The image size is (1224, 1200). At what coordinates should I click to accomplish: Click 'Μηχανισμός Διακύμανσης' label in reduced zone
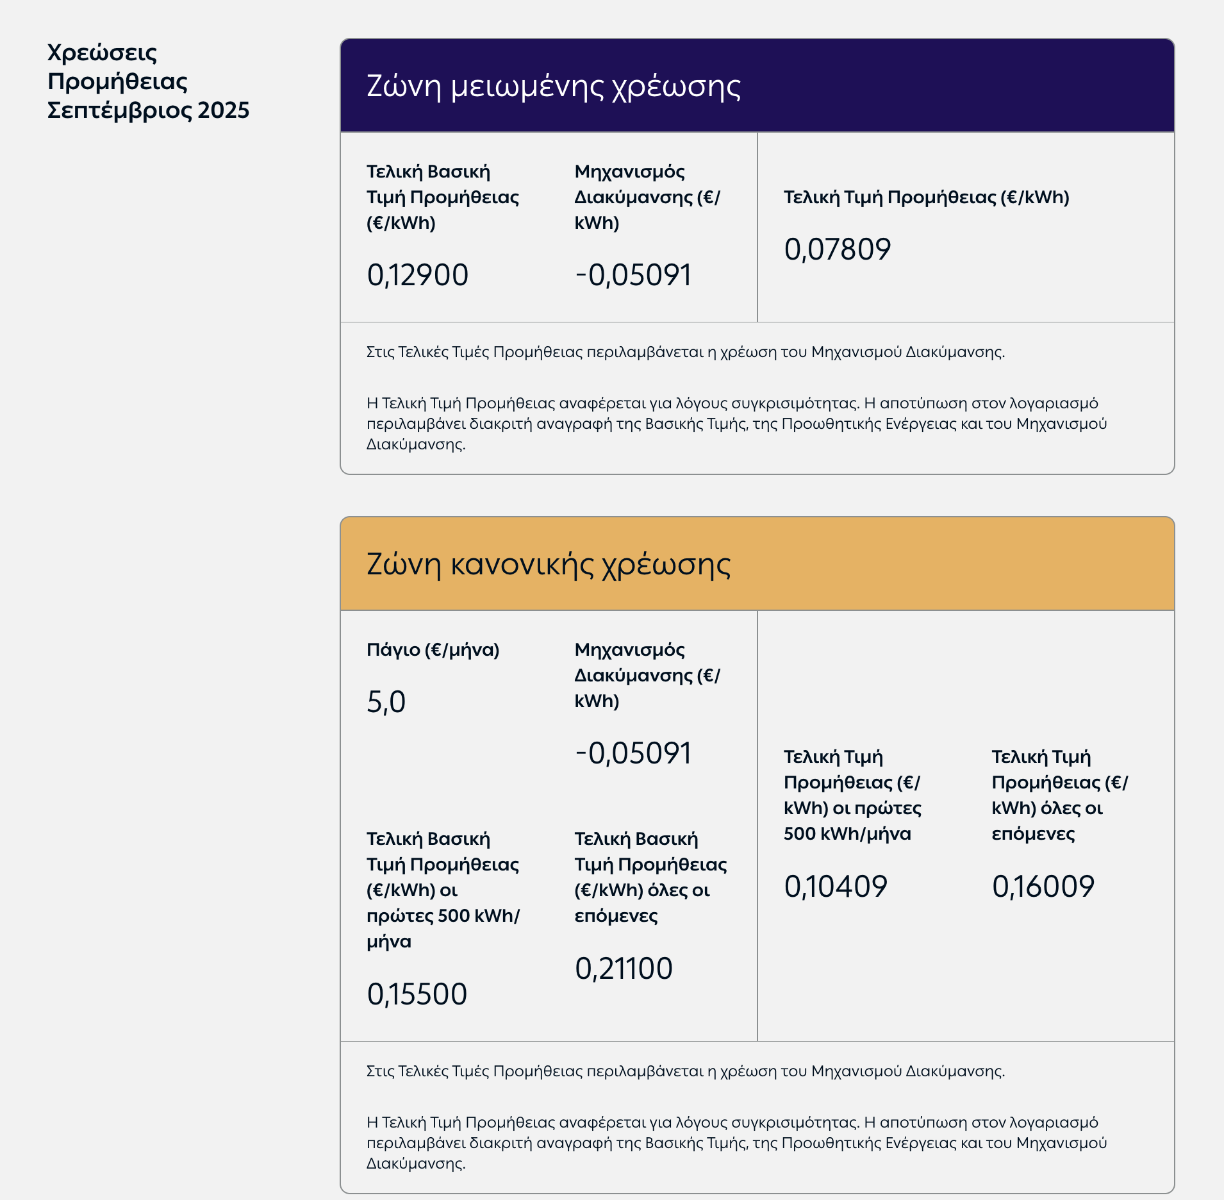(x=648, y=197)
